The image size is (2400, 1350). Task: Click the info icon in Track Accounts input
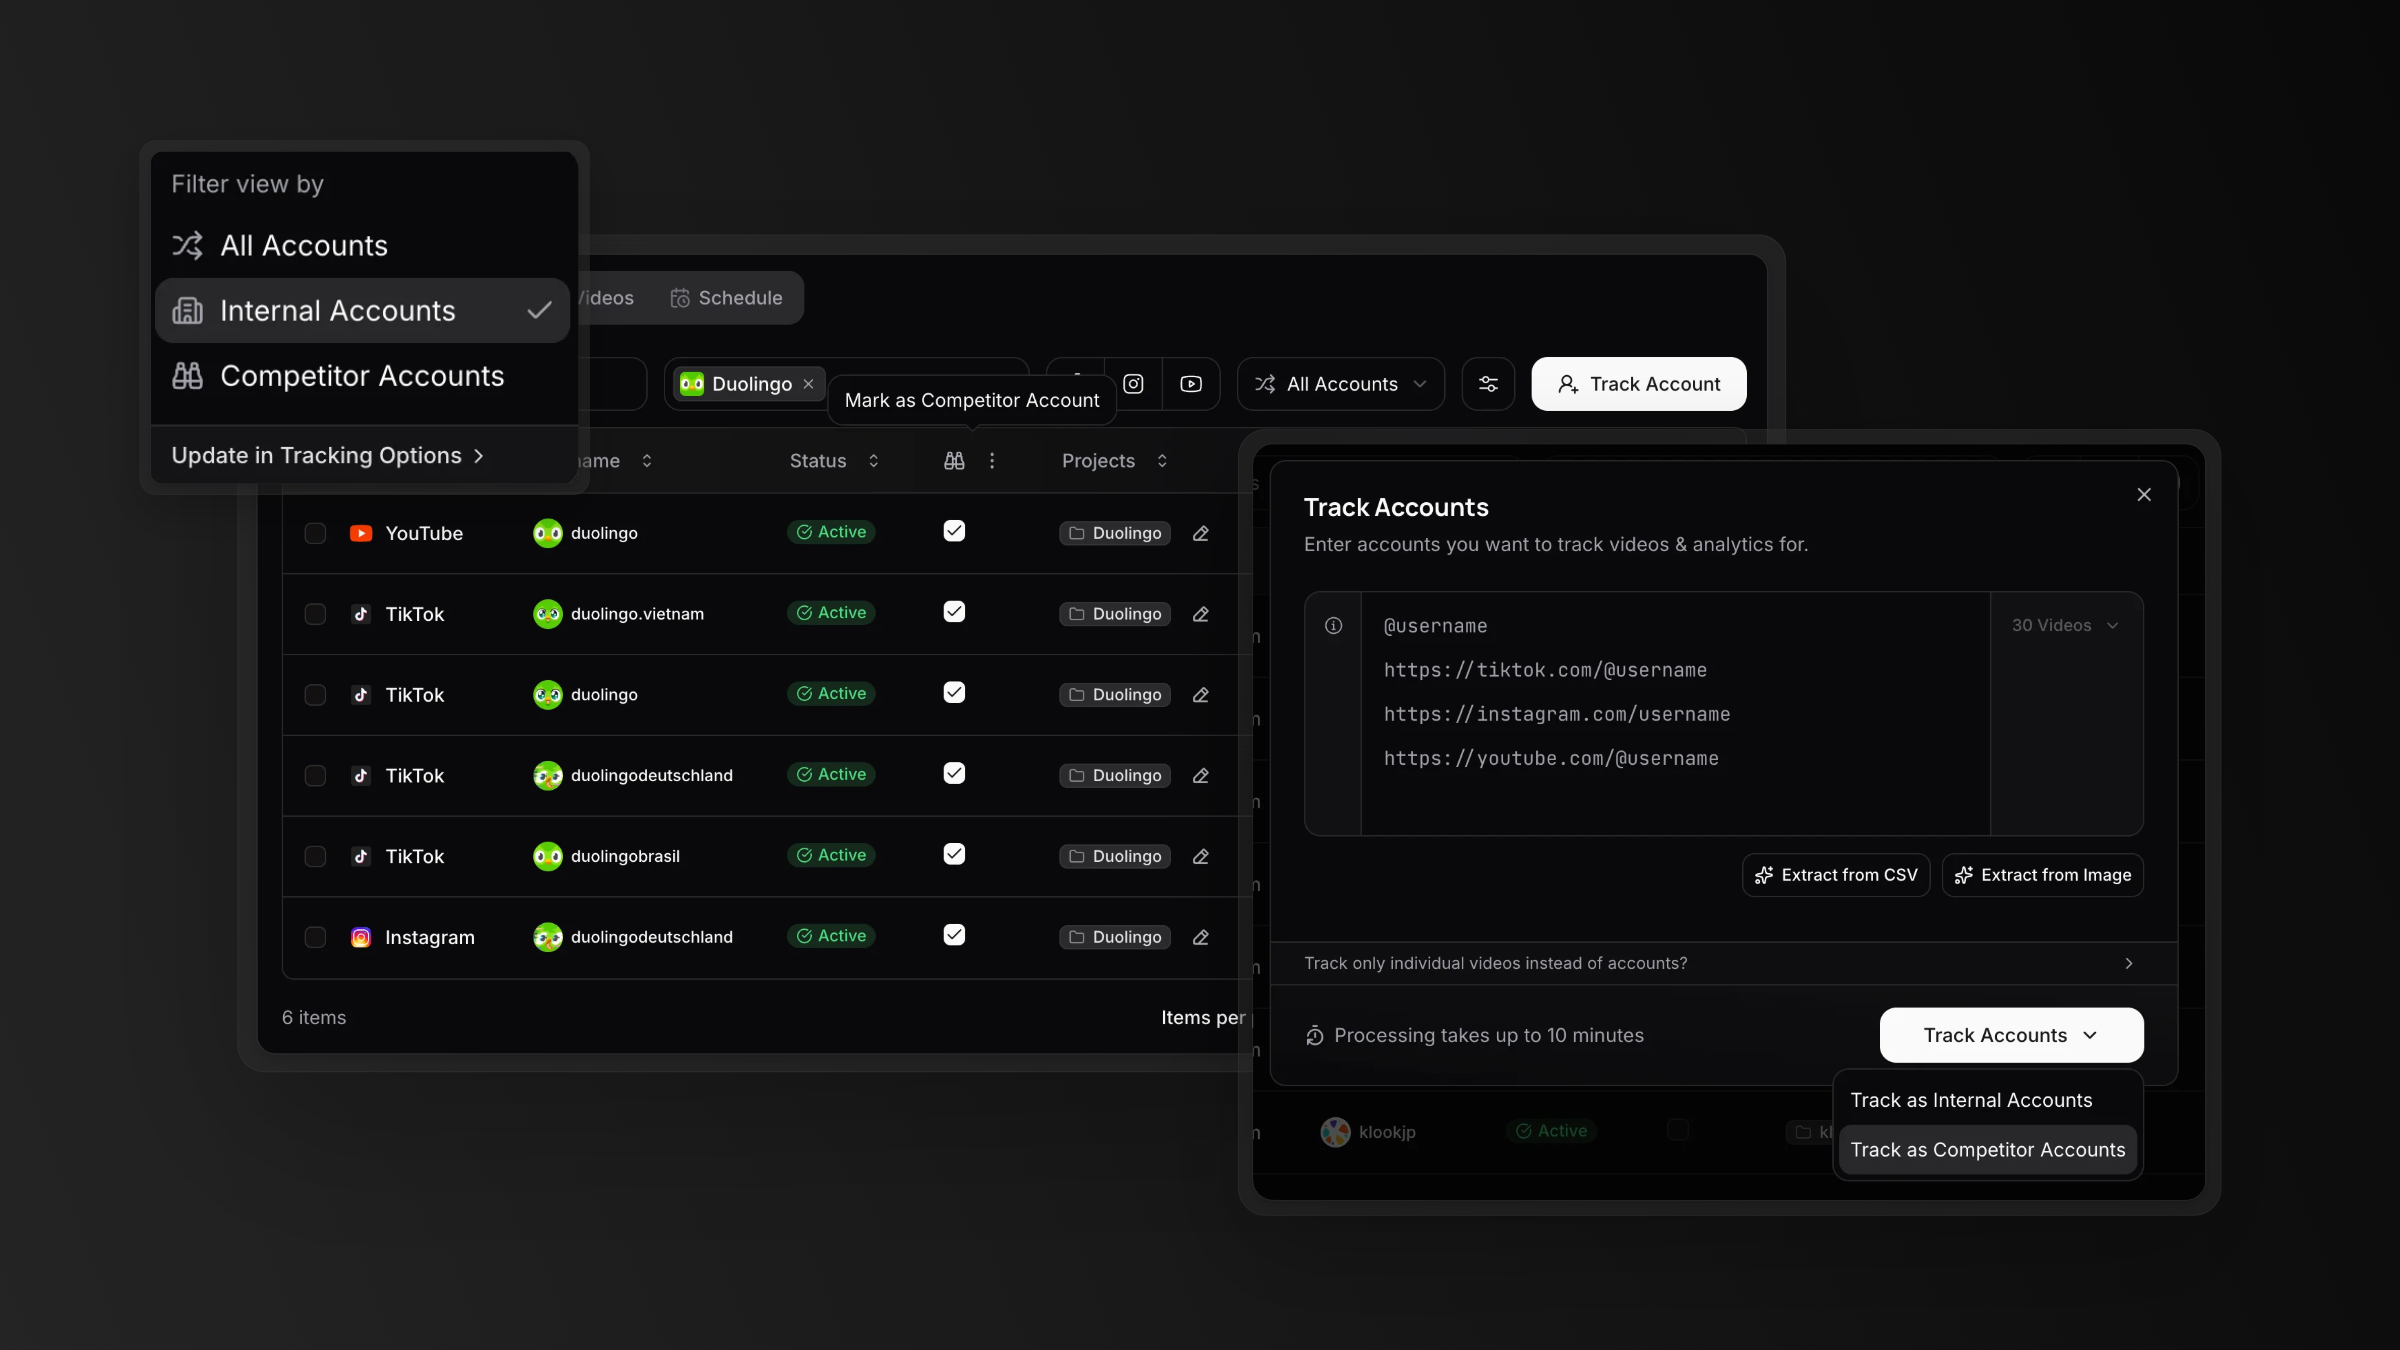pyautogui.click(x=1333, y=625)
